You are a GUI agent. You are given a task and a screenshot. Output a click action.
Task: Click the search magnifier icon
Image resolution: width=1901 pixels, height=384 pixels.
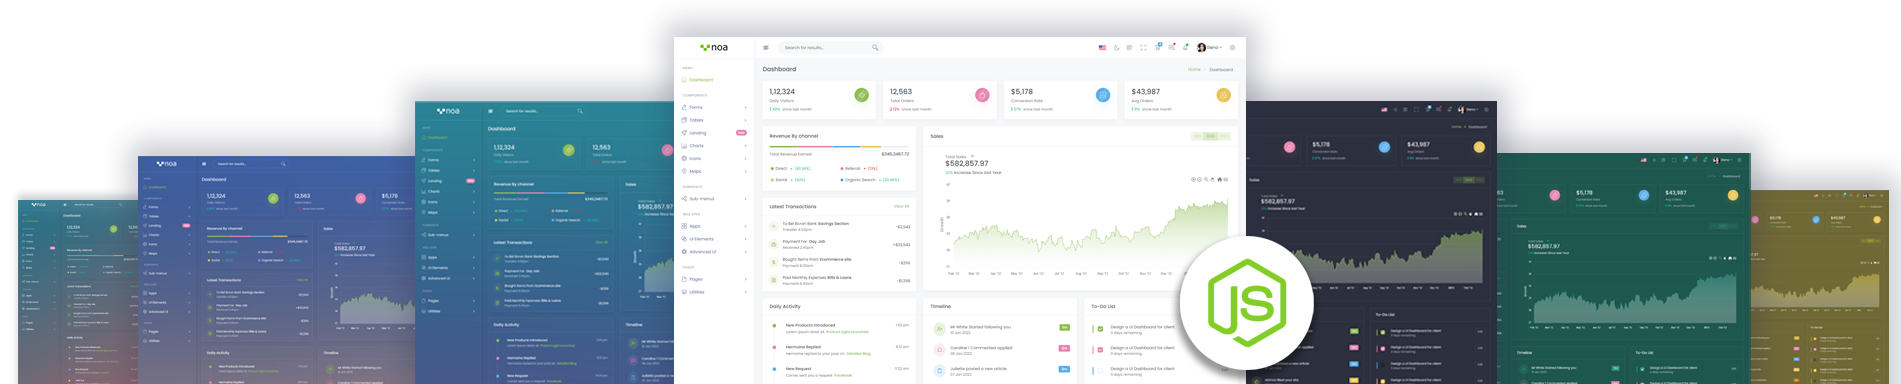[875, 47]
